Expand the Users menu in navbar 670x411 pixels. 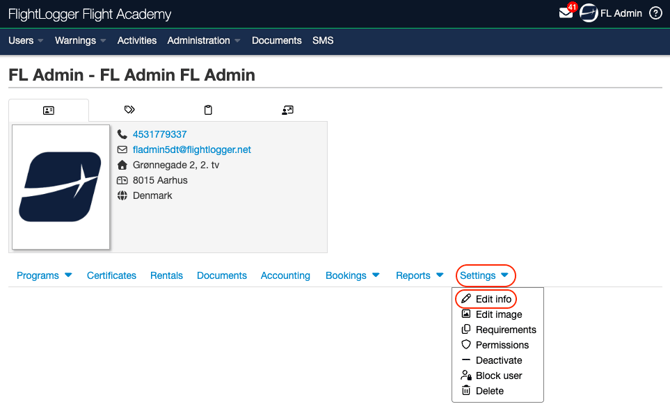coord(26,41)
